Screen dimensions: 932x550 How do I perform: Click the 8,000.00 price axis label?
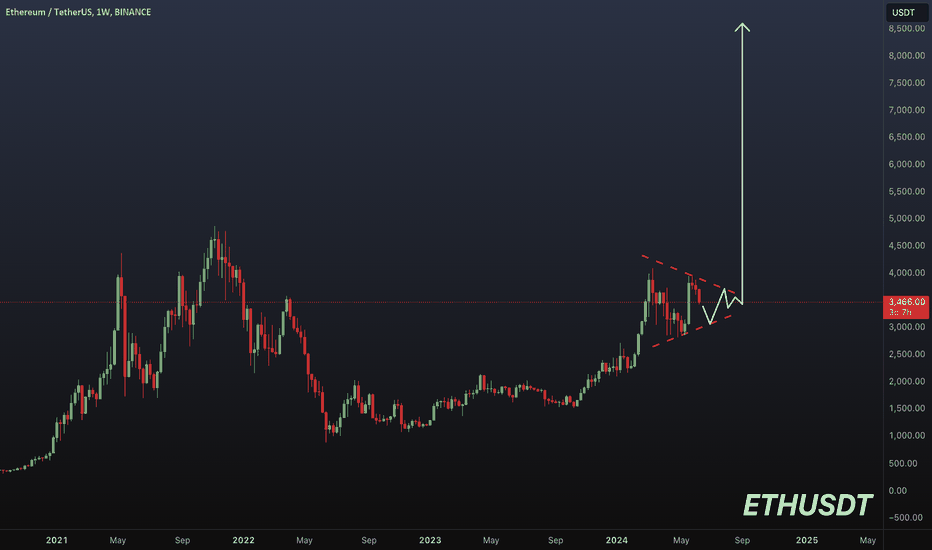pos(906,56)
